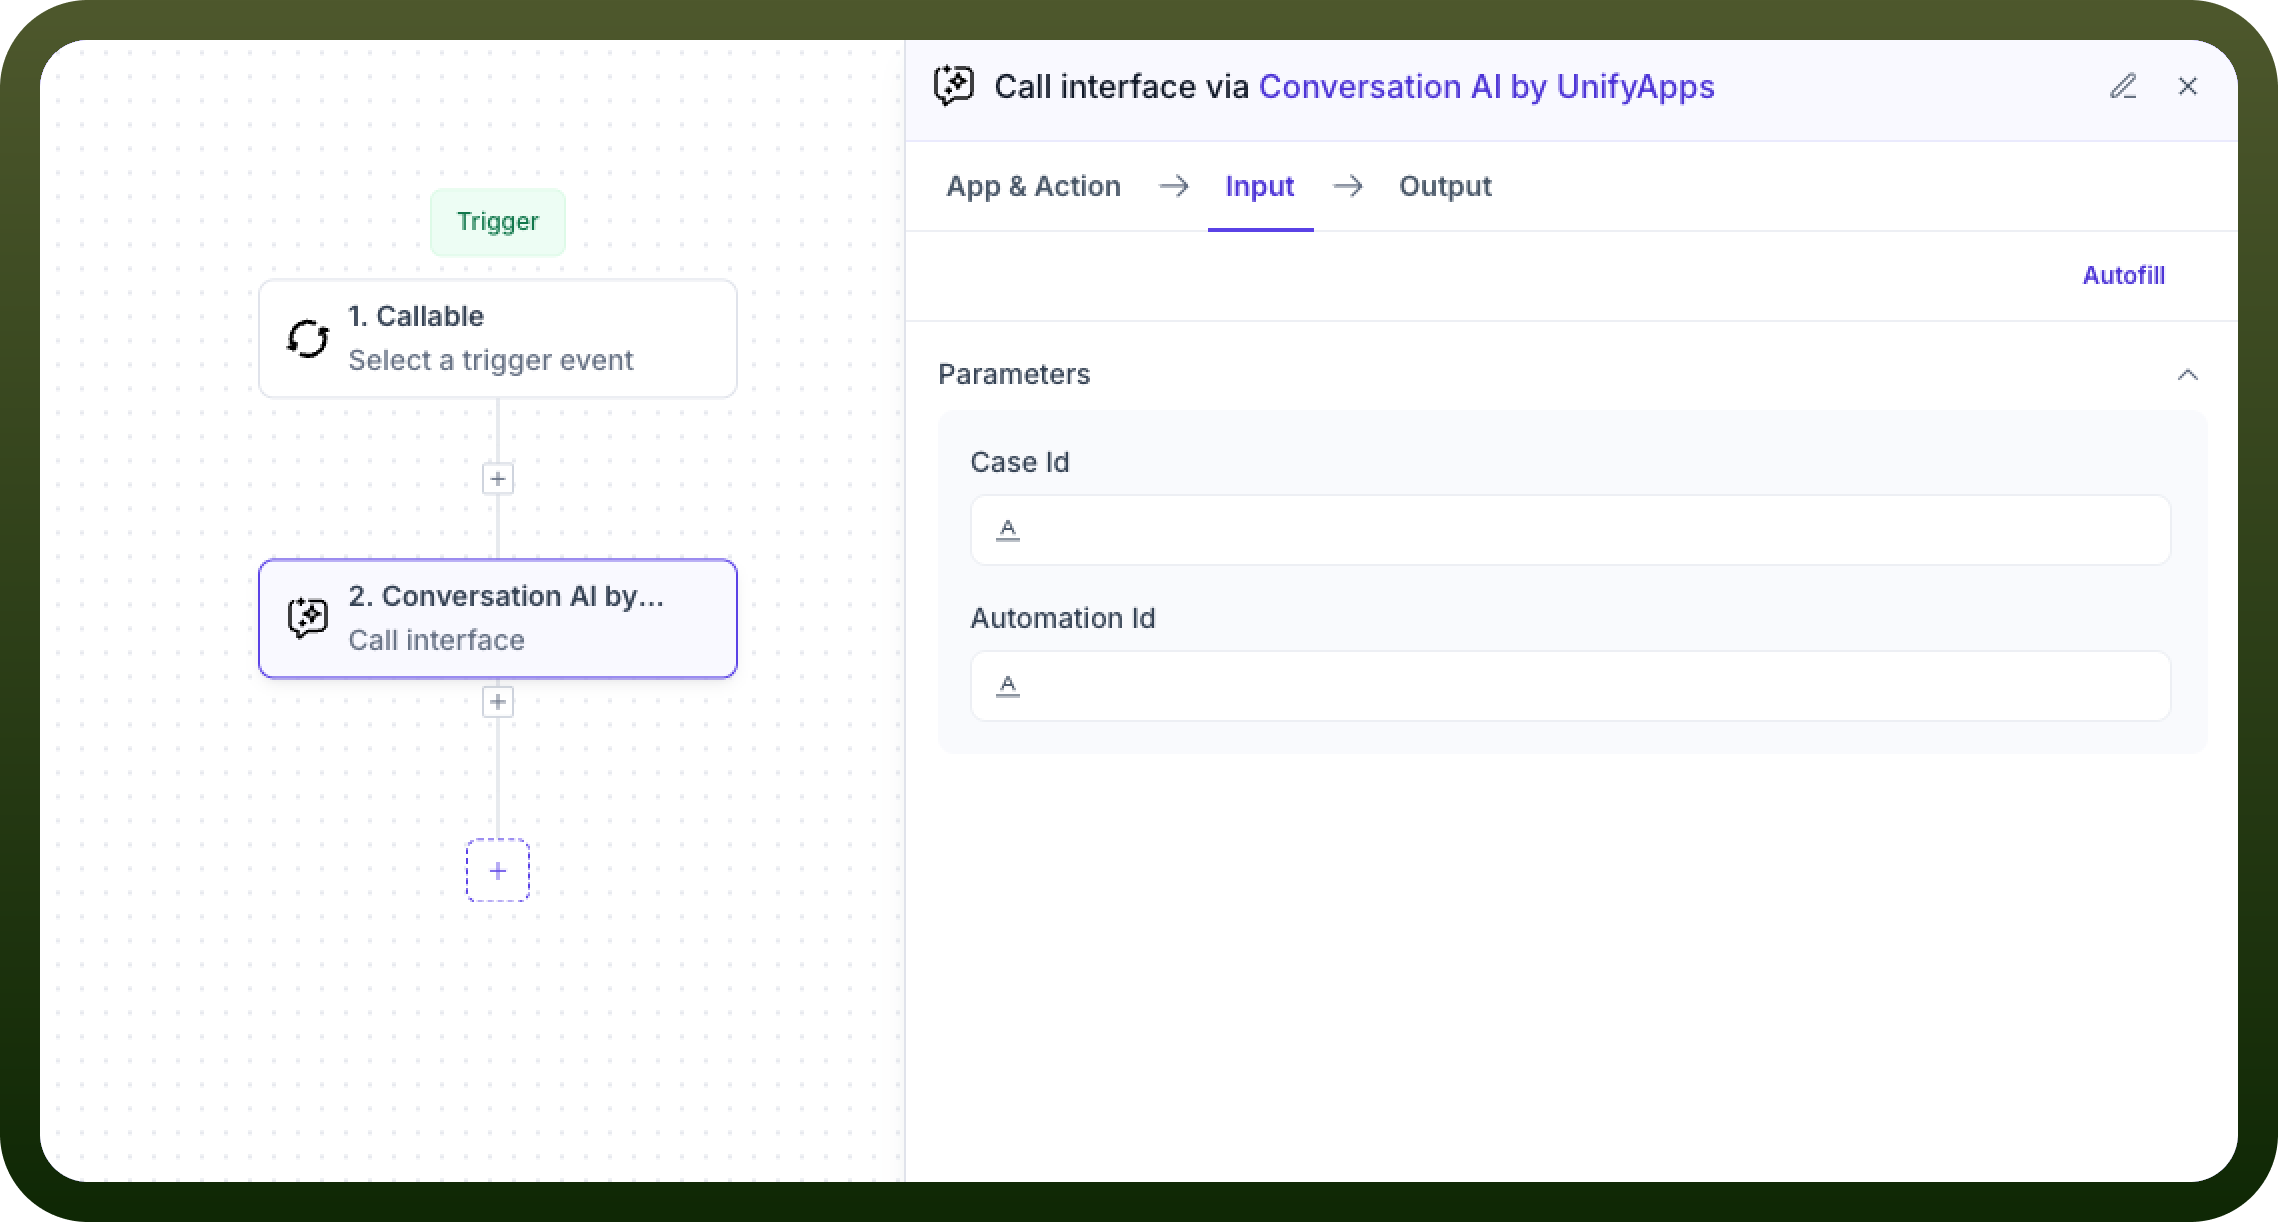Add a step between Callable and Conversation AI

[498, 479]
